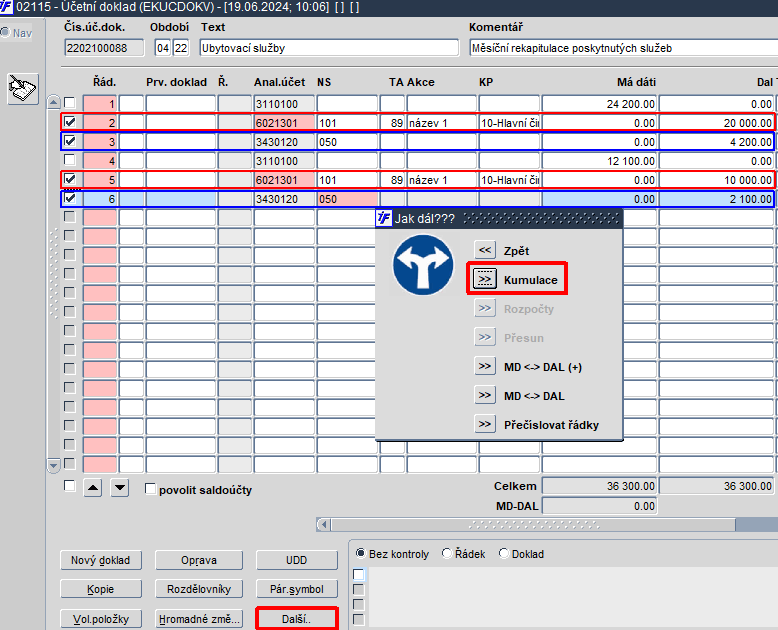Click the Jak dál??? dialog title icon
The image size is (778, 630).
(x=383, y=218)
